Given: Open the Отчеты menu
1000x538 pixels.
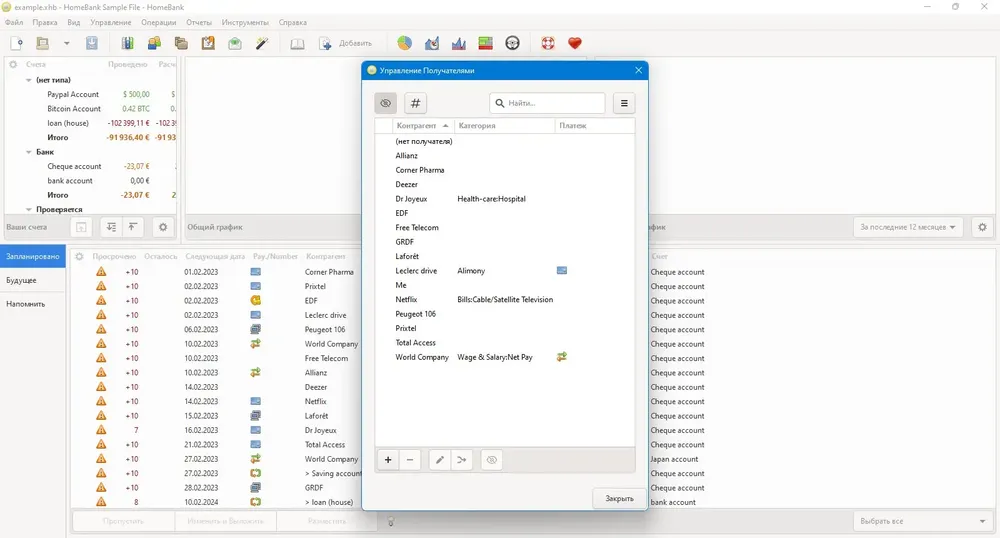Looking at the screenshot, I should tap(199, 22).
